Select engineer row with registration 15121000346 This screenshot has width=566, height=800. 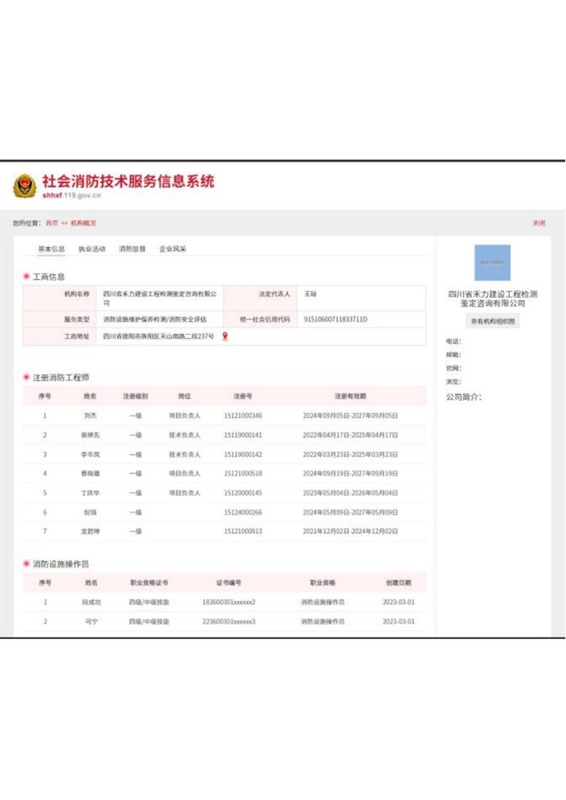pos(224,416)
